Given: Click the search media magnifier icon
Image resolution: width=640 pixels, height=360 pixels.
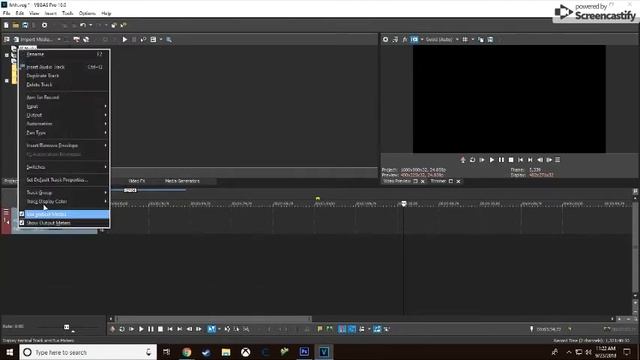Looking at the screenshot, I should pyautogui.click(x=169, y=40).
